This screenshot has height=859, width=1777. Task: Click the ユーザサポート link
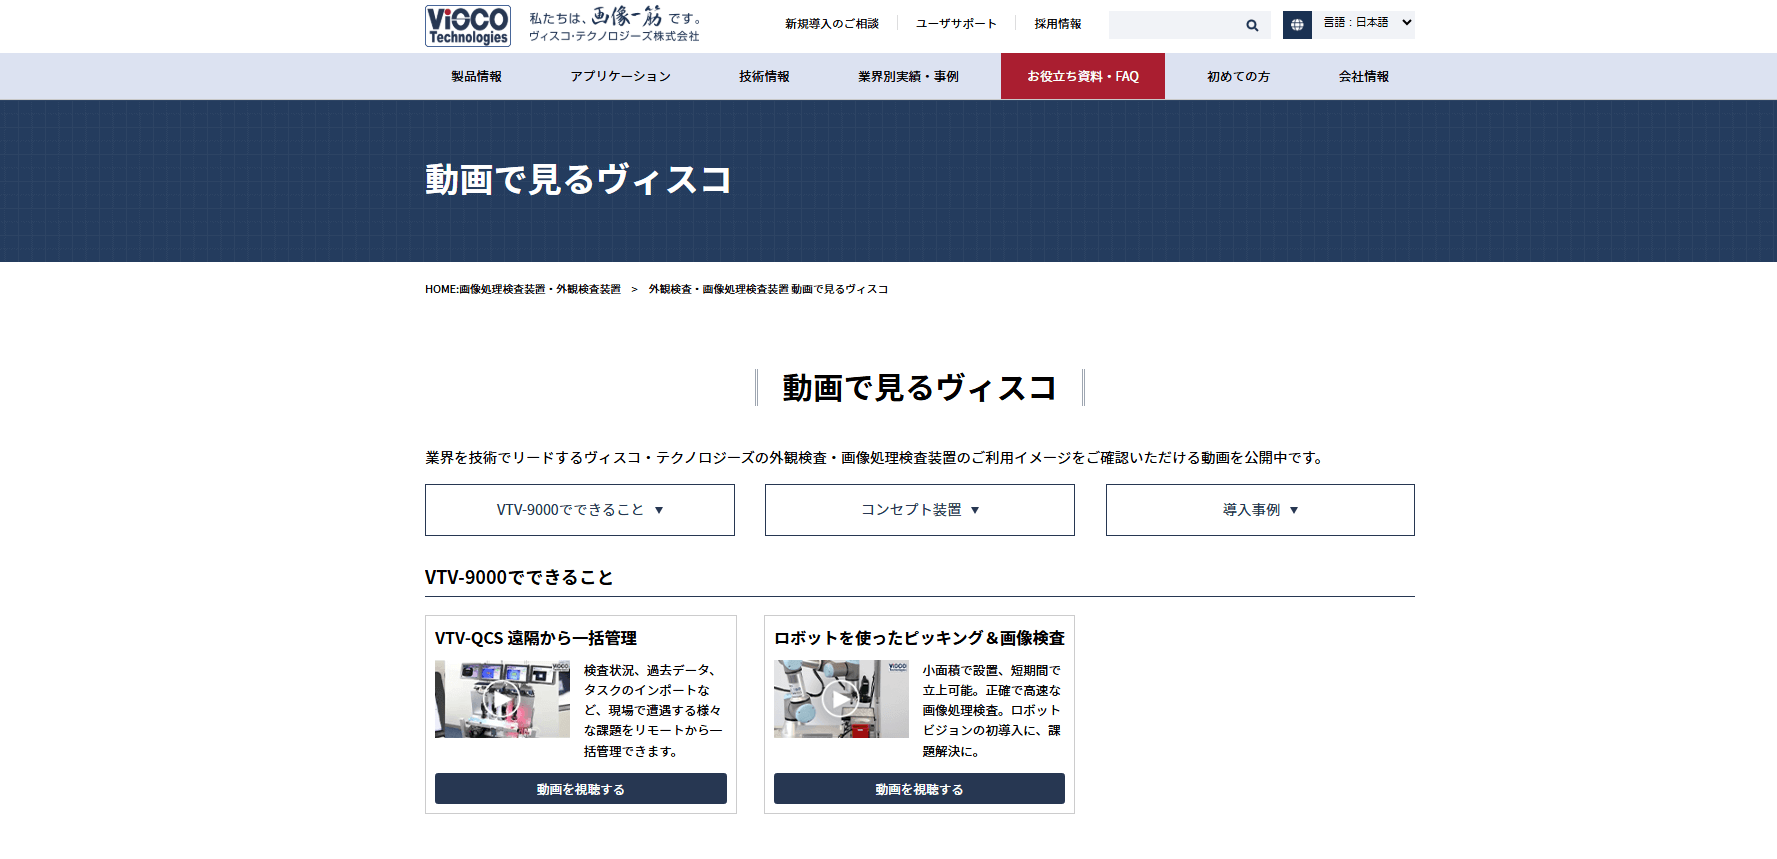coord(956,24)
